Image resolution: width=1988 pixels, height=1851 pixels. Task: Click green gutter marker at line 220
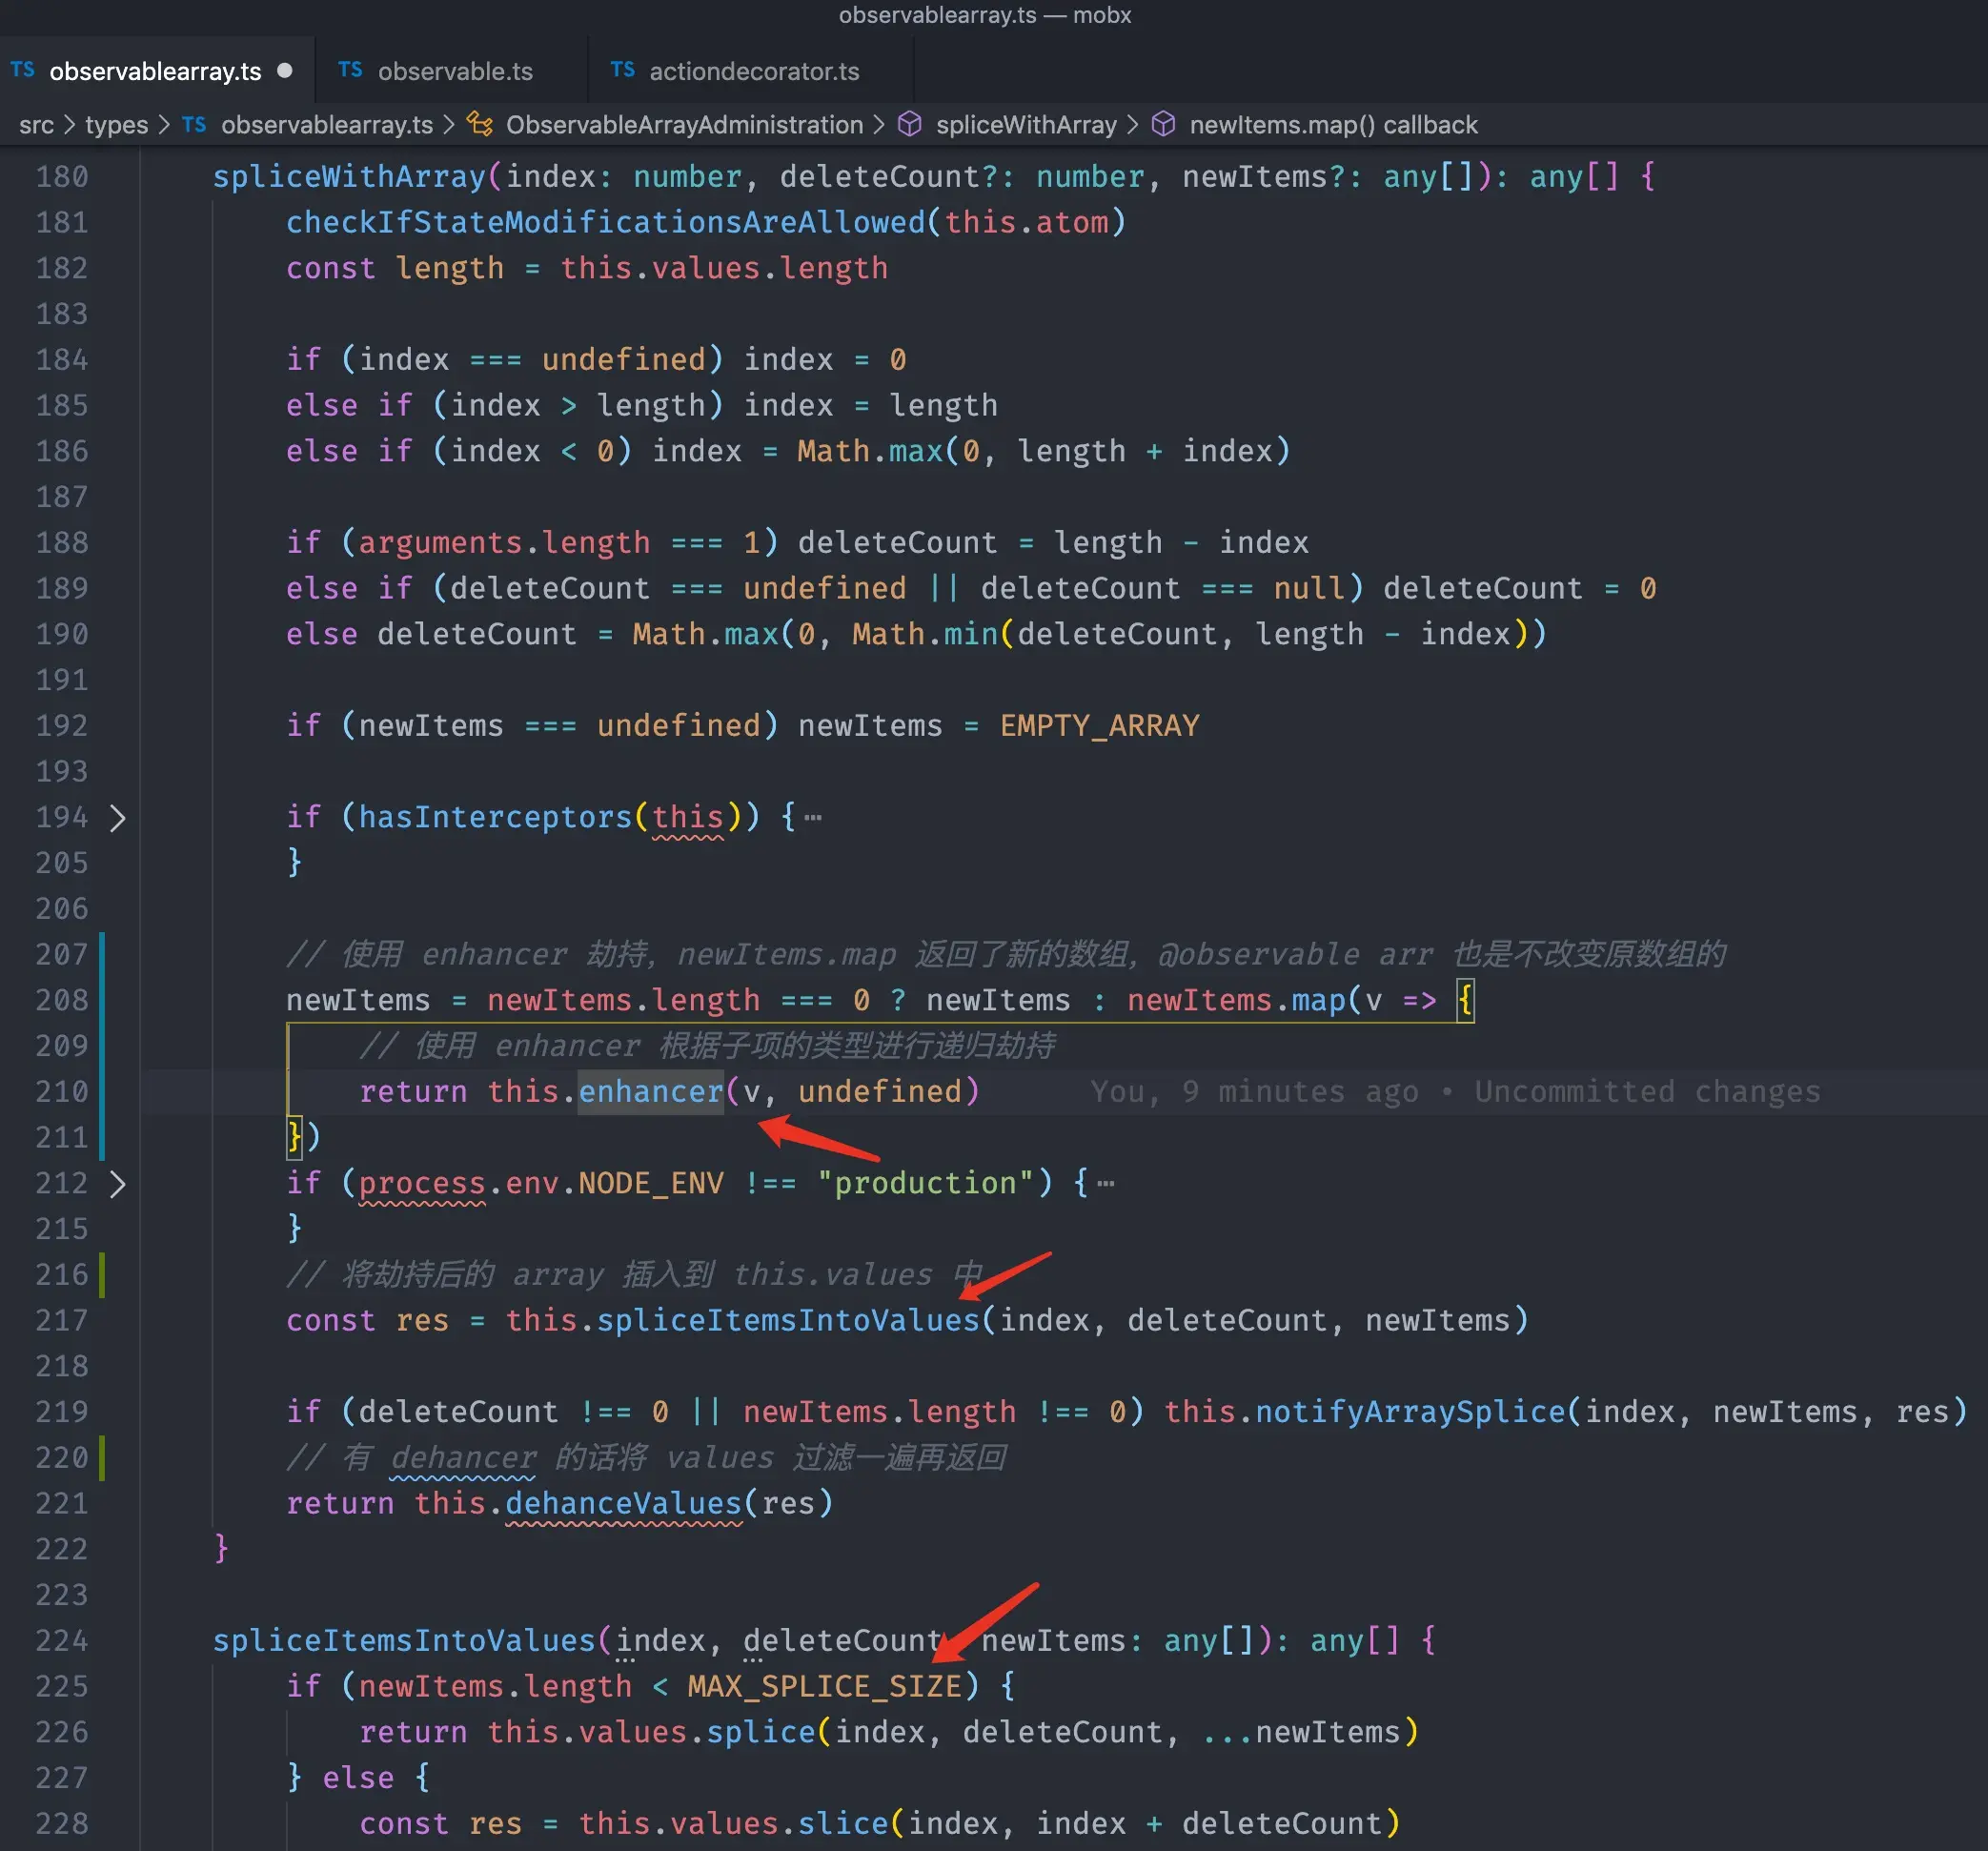point(103,1458)
